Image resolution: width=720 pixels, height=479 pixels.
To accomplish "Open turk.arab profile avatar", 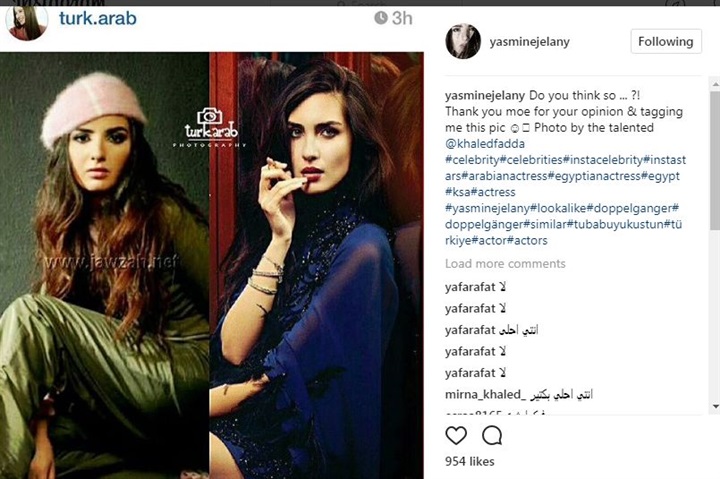I will coord(26,23).
